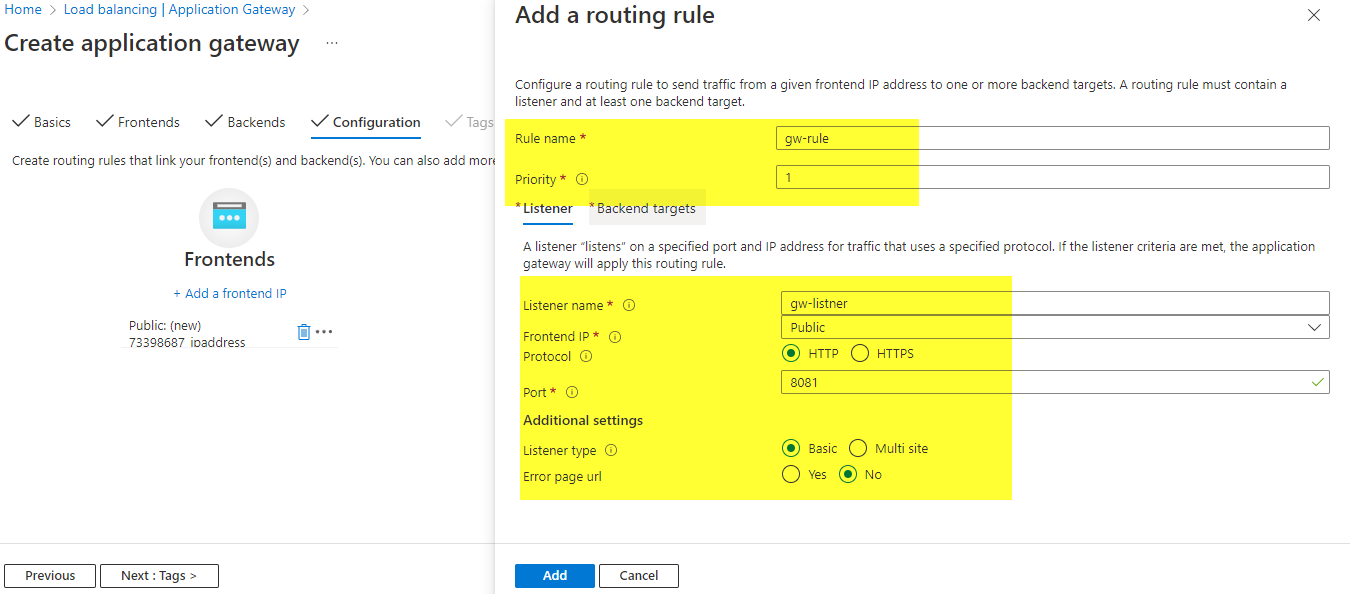The height and width of the screenshot is (594, 1350).
Task: Switch to the Backend targets tab
Action: click(645, 209)
